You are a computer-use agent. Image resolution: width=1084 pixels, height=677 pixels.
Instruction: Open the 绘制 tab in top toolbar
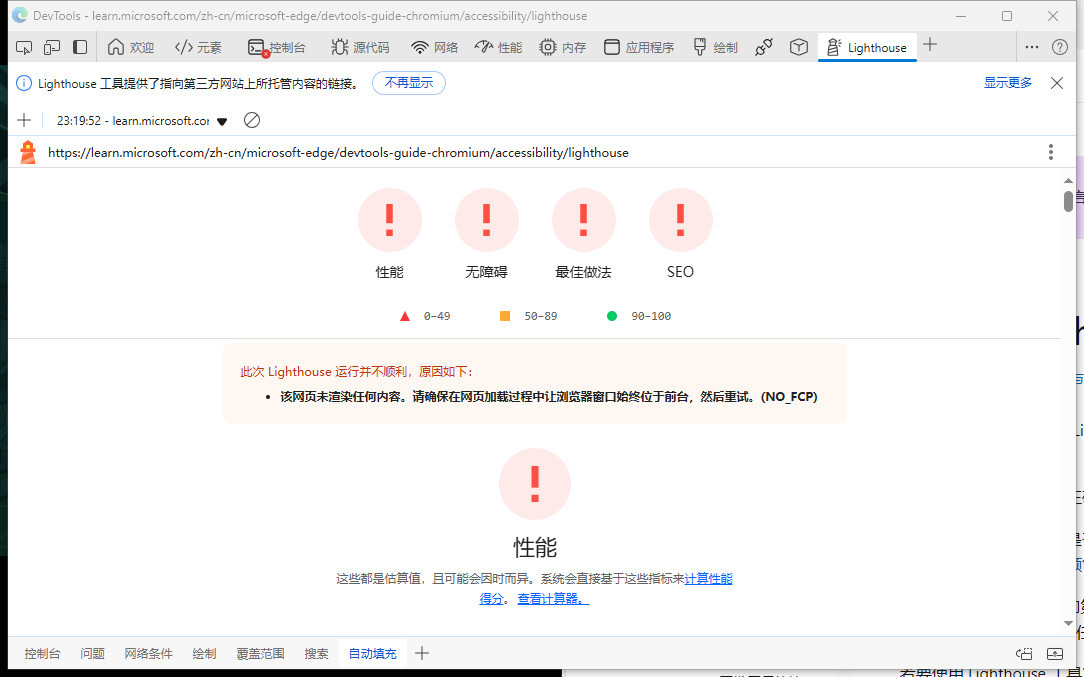(716, 47)
